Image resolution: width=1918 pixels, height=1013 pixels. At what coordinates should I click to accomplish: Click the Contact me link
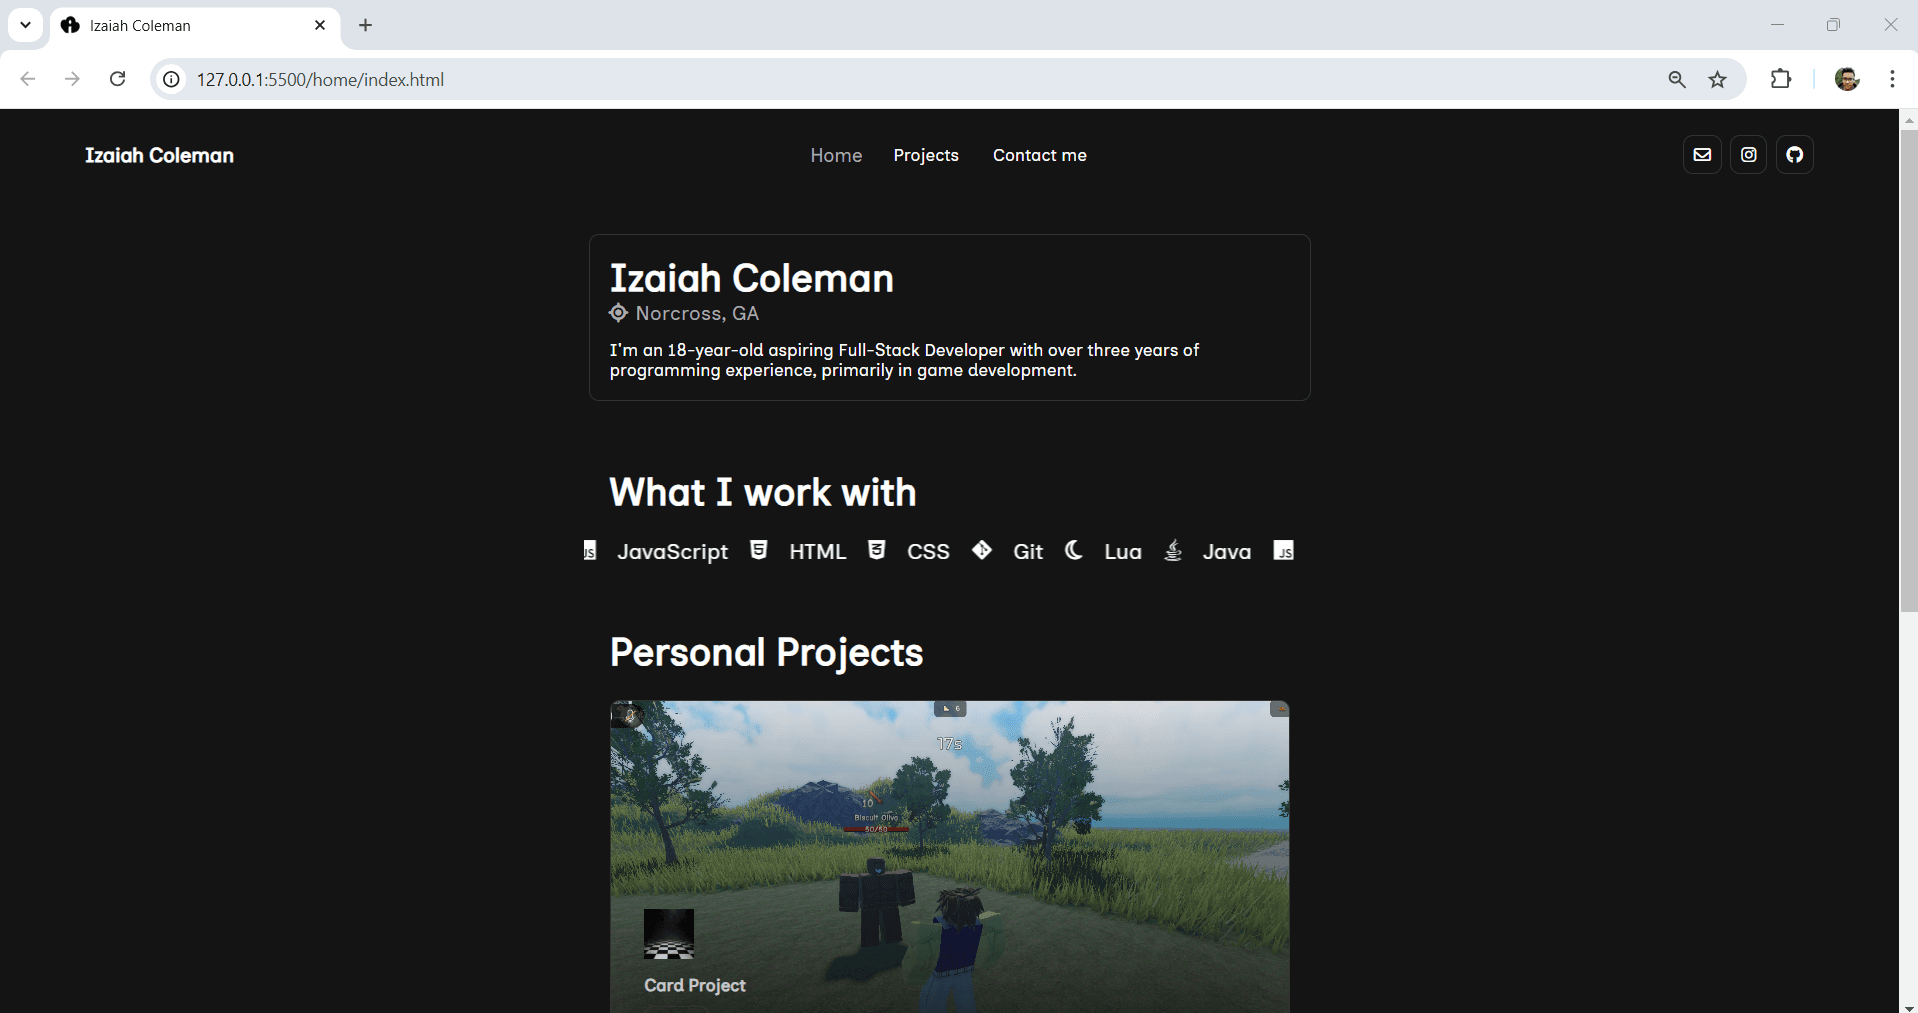1039,155
